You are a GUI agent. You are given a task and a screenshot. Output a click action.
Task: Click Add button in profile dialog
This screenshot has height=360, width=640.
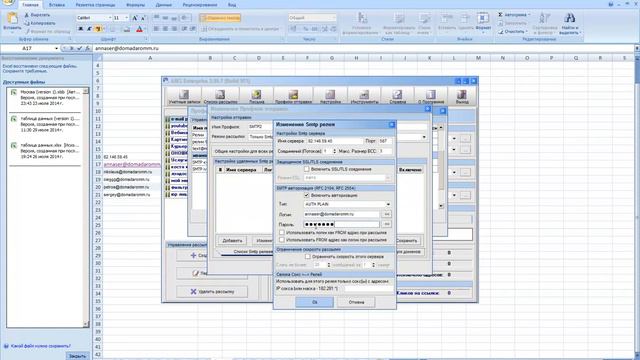[232, 240]
